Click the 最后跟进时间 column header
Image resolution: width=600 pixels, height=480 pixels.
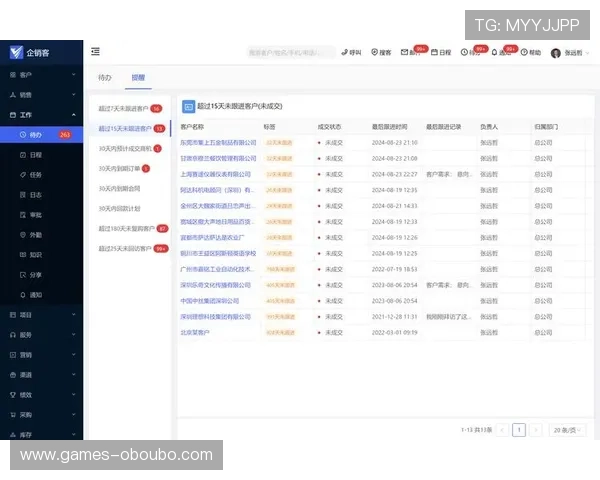(x=390, y=127)
